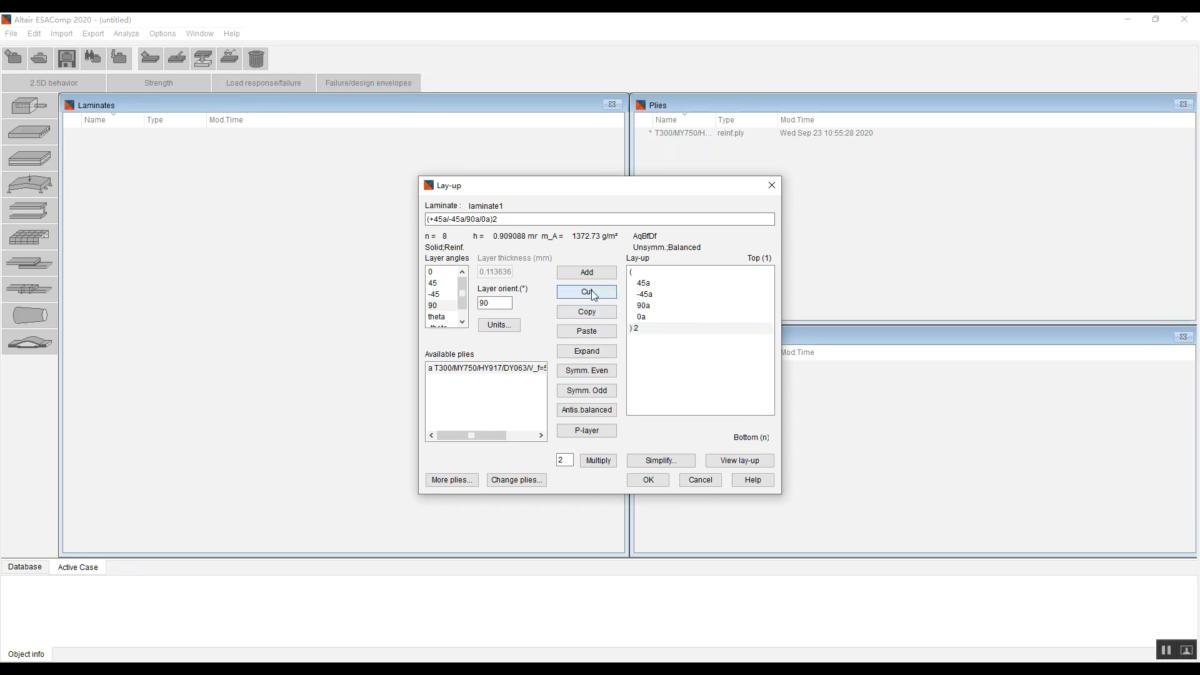Select T300/MY750 row in Plies window

[x=760, y=133]
